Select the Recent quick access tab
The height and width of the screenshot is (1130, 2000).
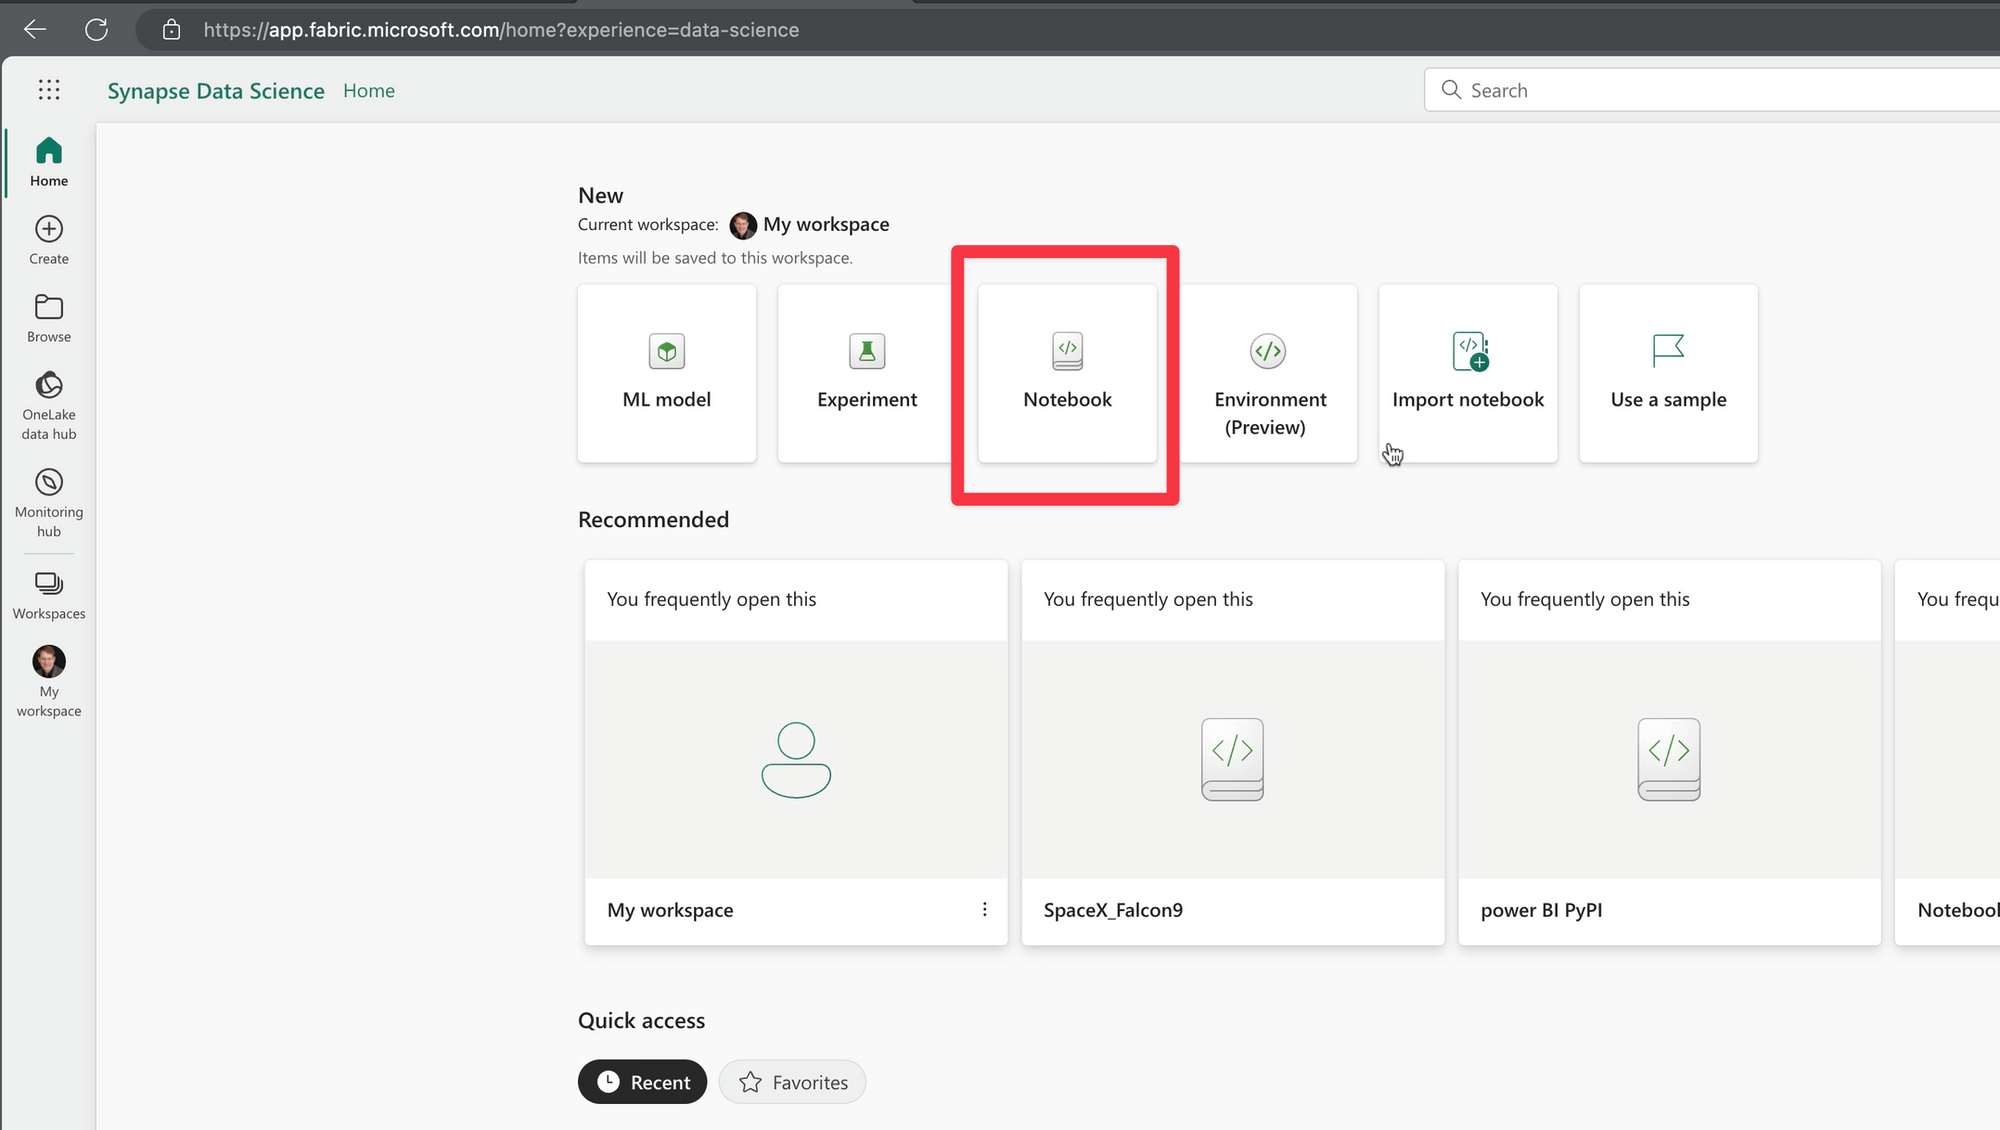tap(643, 1082)
